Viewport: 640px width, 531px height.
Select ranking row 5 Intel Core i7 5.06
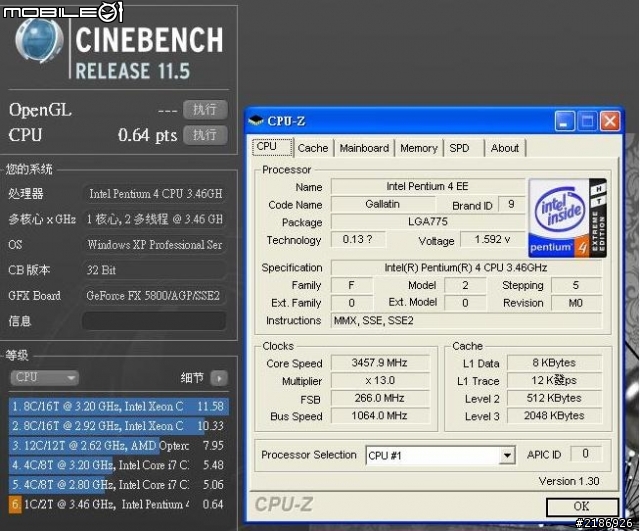point(118,485)
